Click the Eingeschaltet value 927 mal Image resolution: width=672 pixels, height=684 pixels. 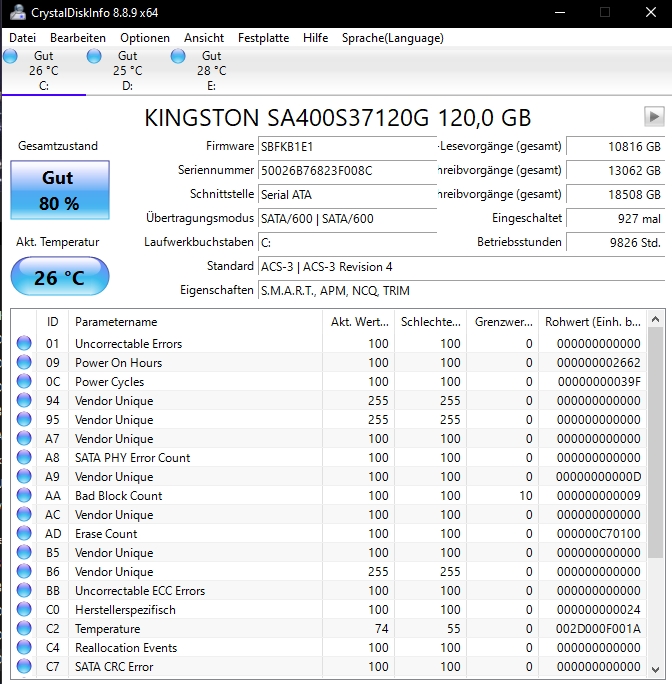click(616, 219)
